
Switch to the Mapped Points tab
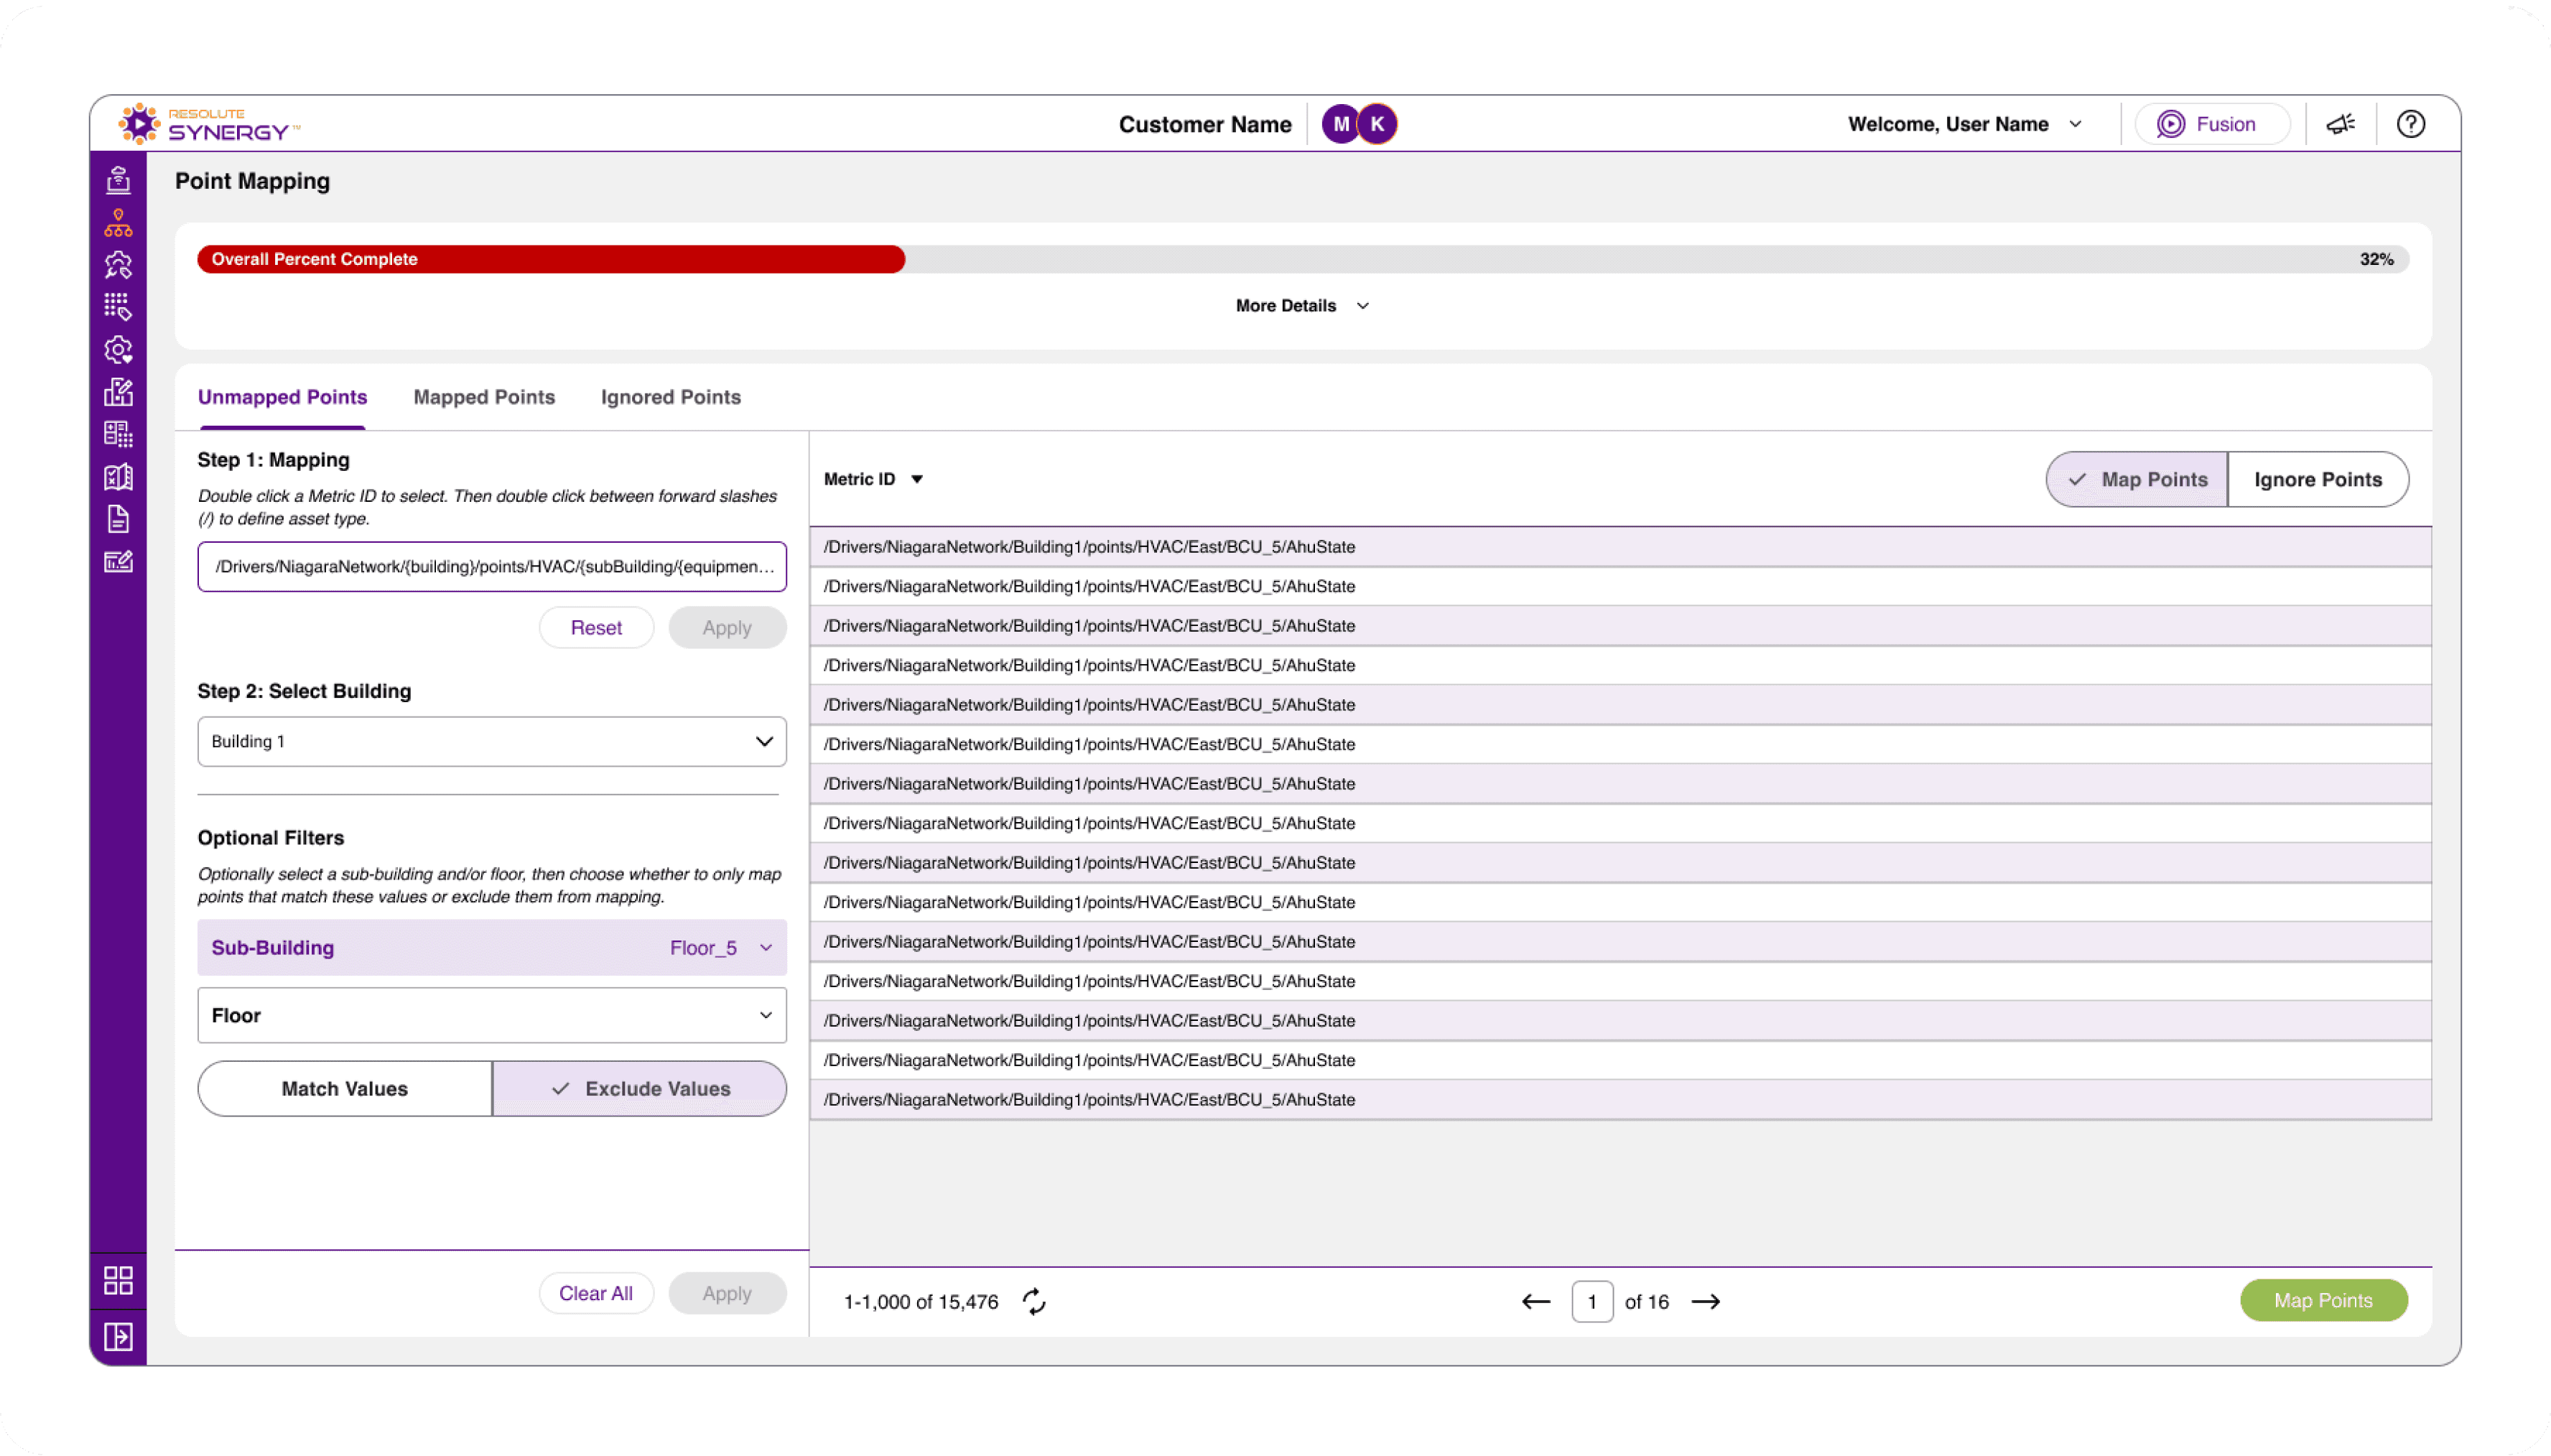(x=484, y=397)
